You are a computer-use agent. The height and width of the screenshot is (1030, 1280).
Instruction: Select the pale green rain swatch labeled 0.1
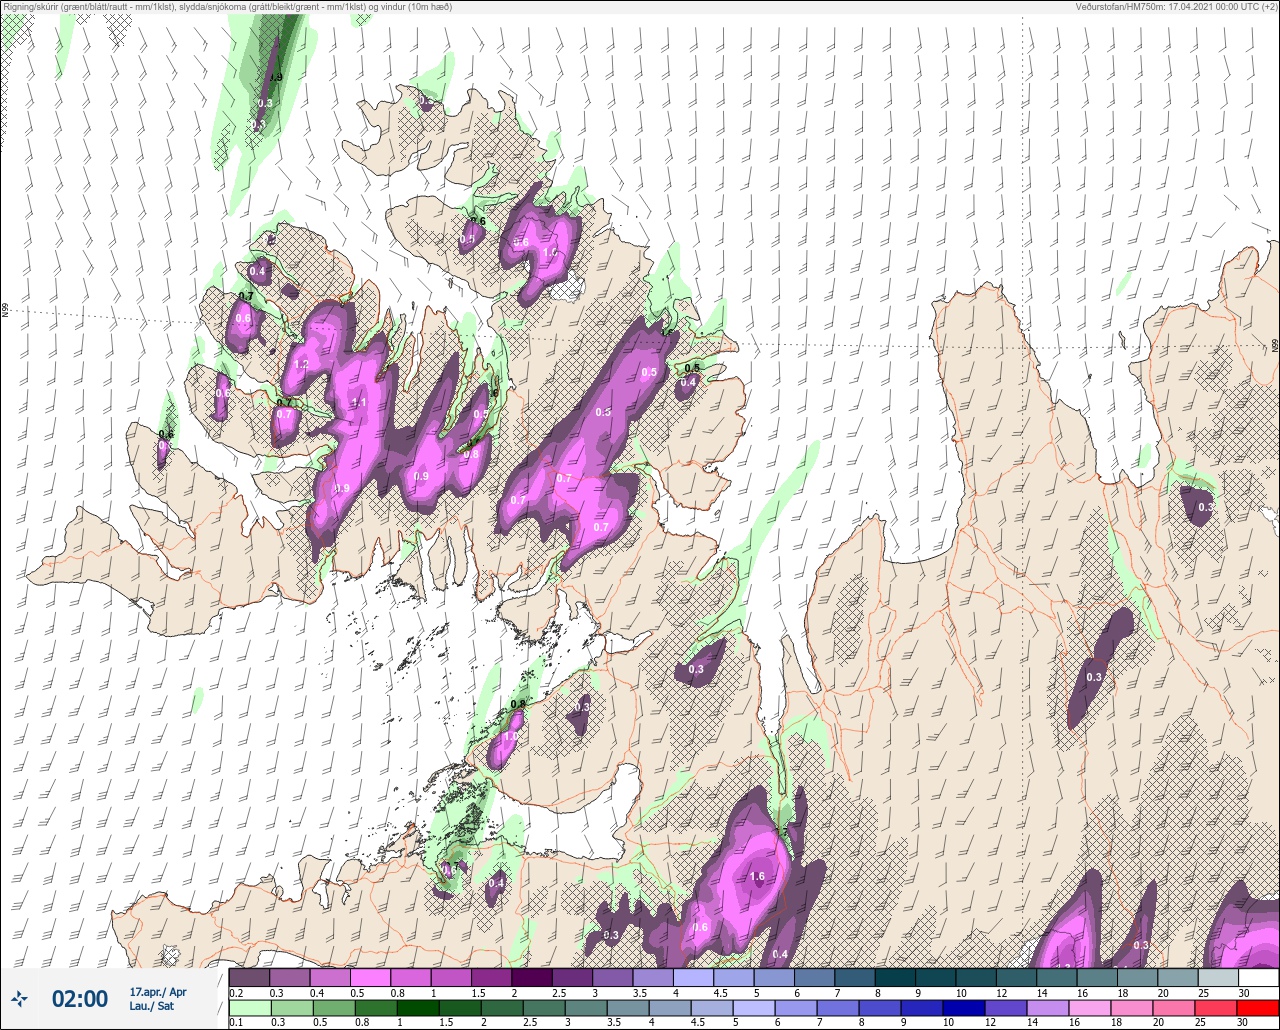click(x=249, y=1008)
